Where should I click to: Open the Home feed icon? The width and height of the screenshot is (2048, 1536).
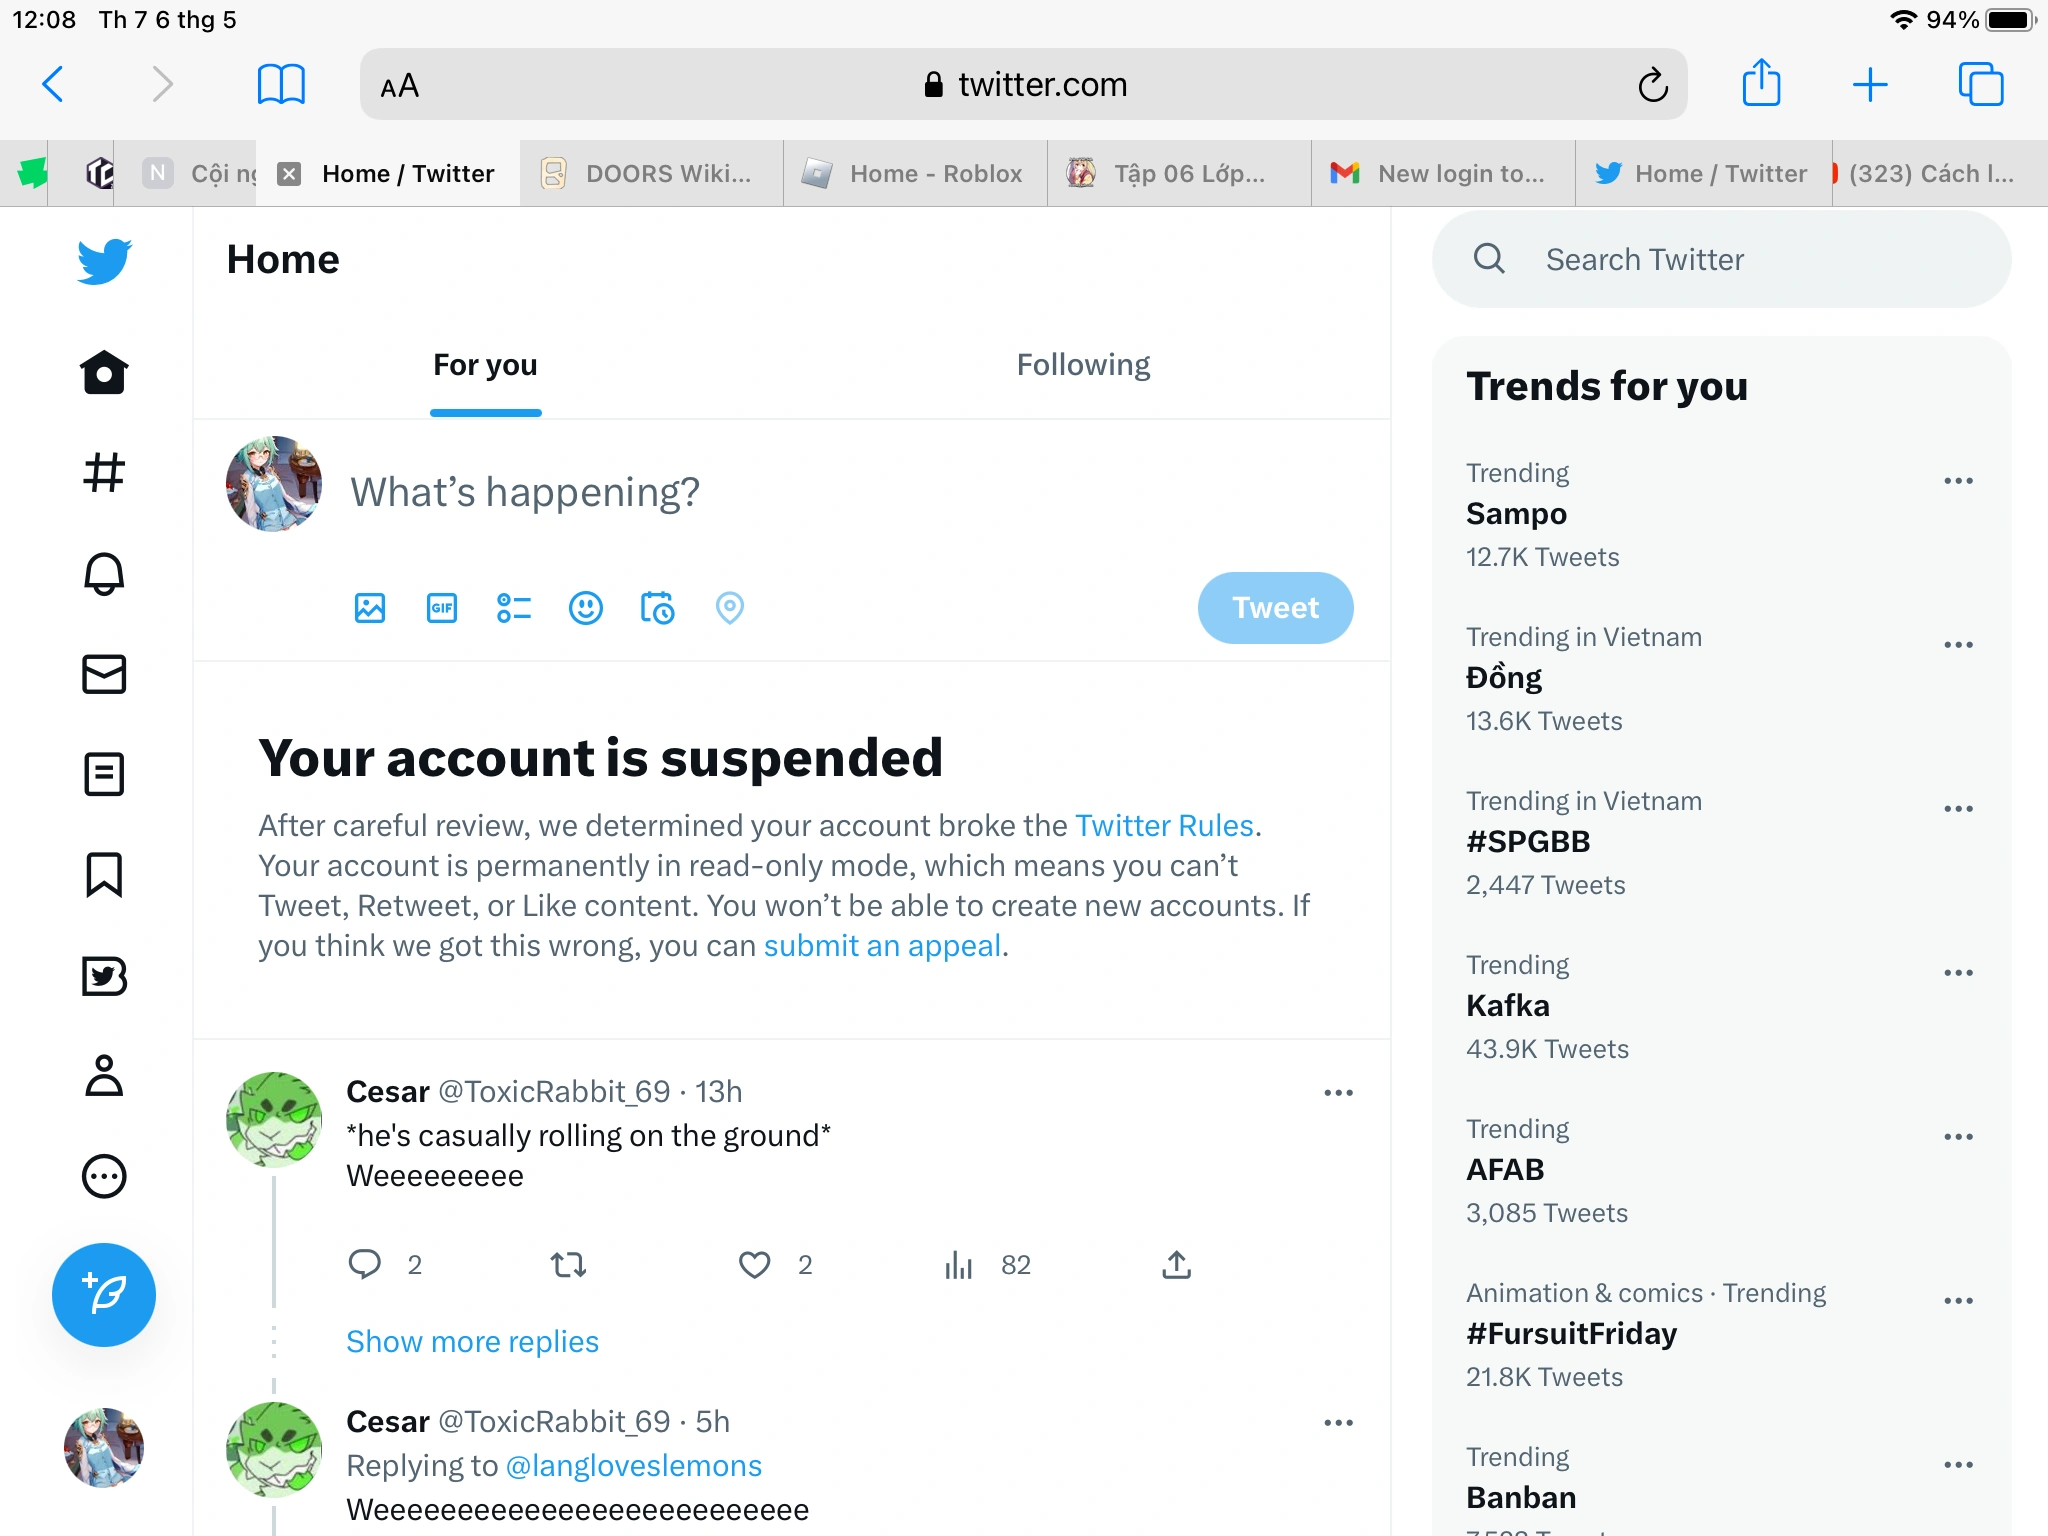click(x=104, y=372)
